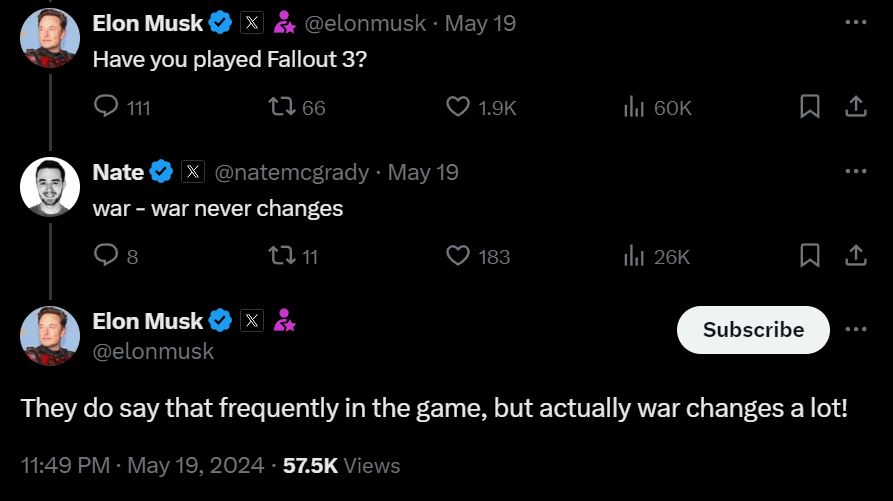Like Nate's tweet with 183 likes
The width and height of the screenshot is (893, 501).
click(x=458, y=256)
